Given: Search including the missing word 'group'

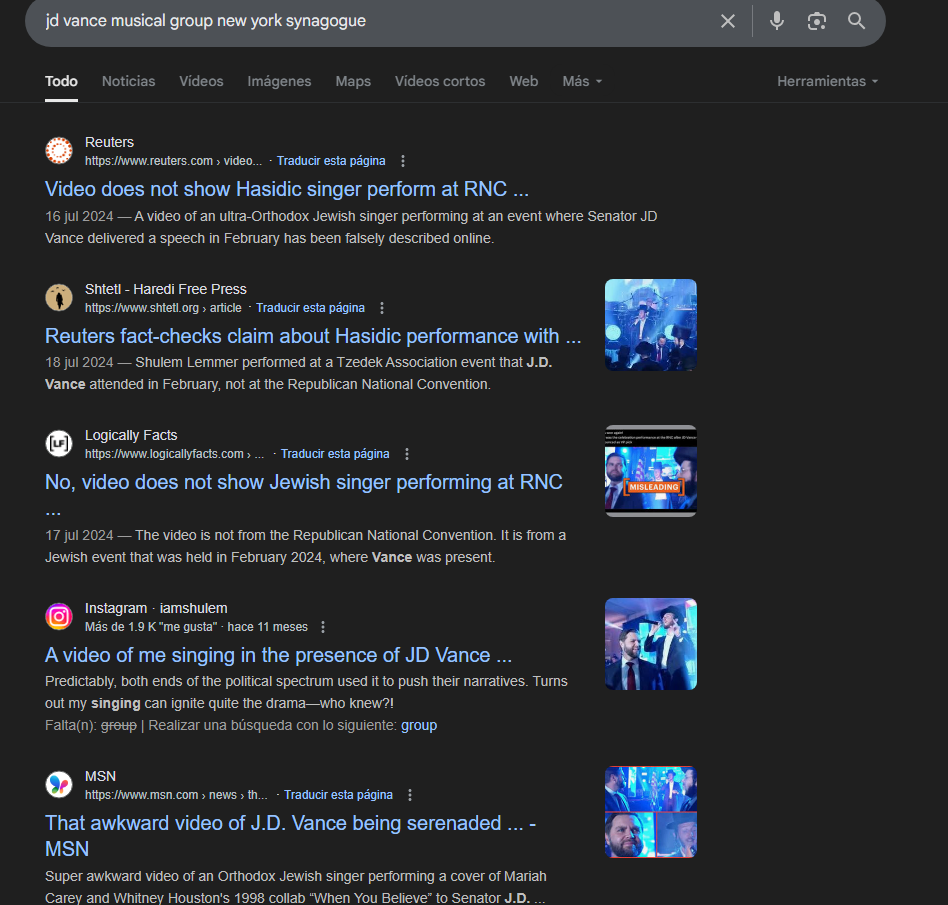Looking at the screenshot, I should click(418, 725).
